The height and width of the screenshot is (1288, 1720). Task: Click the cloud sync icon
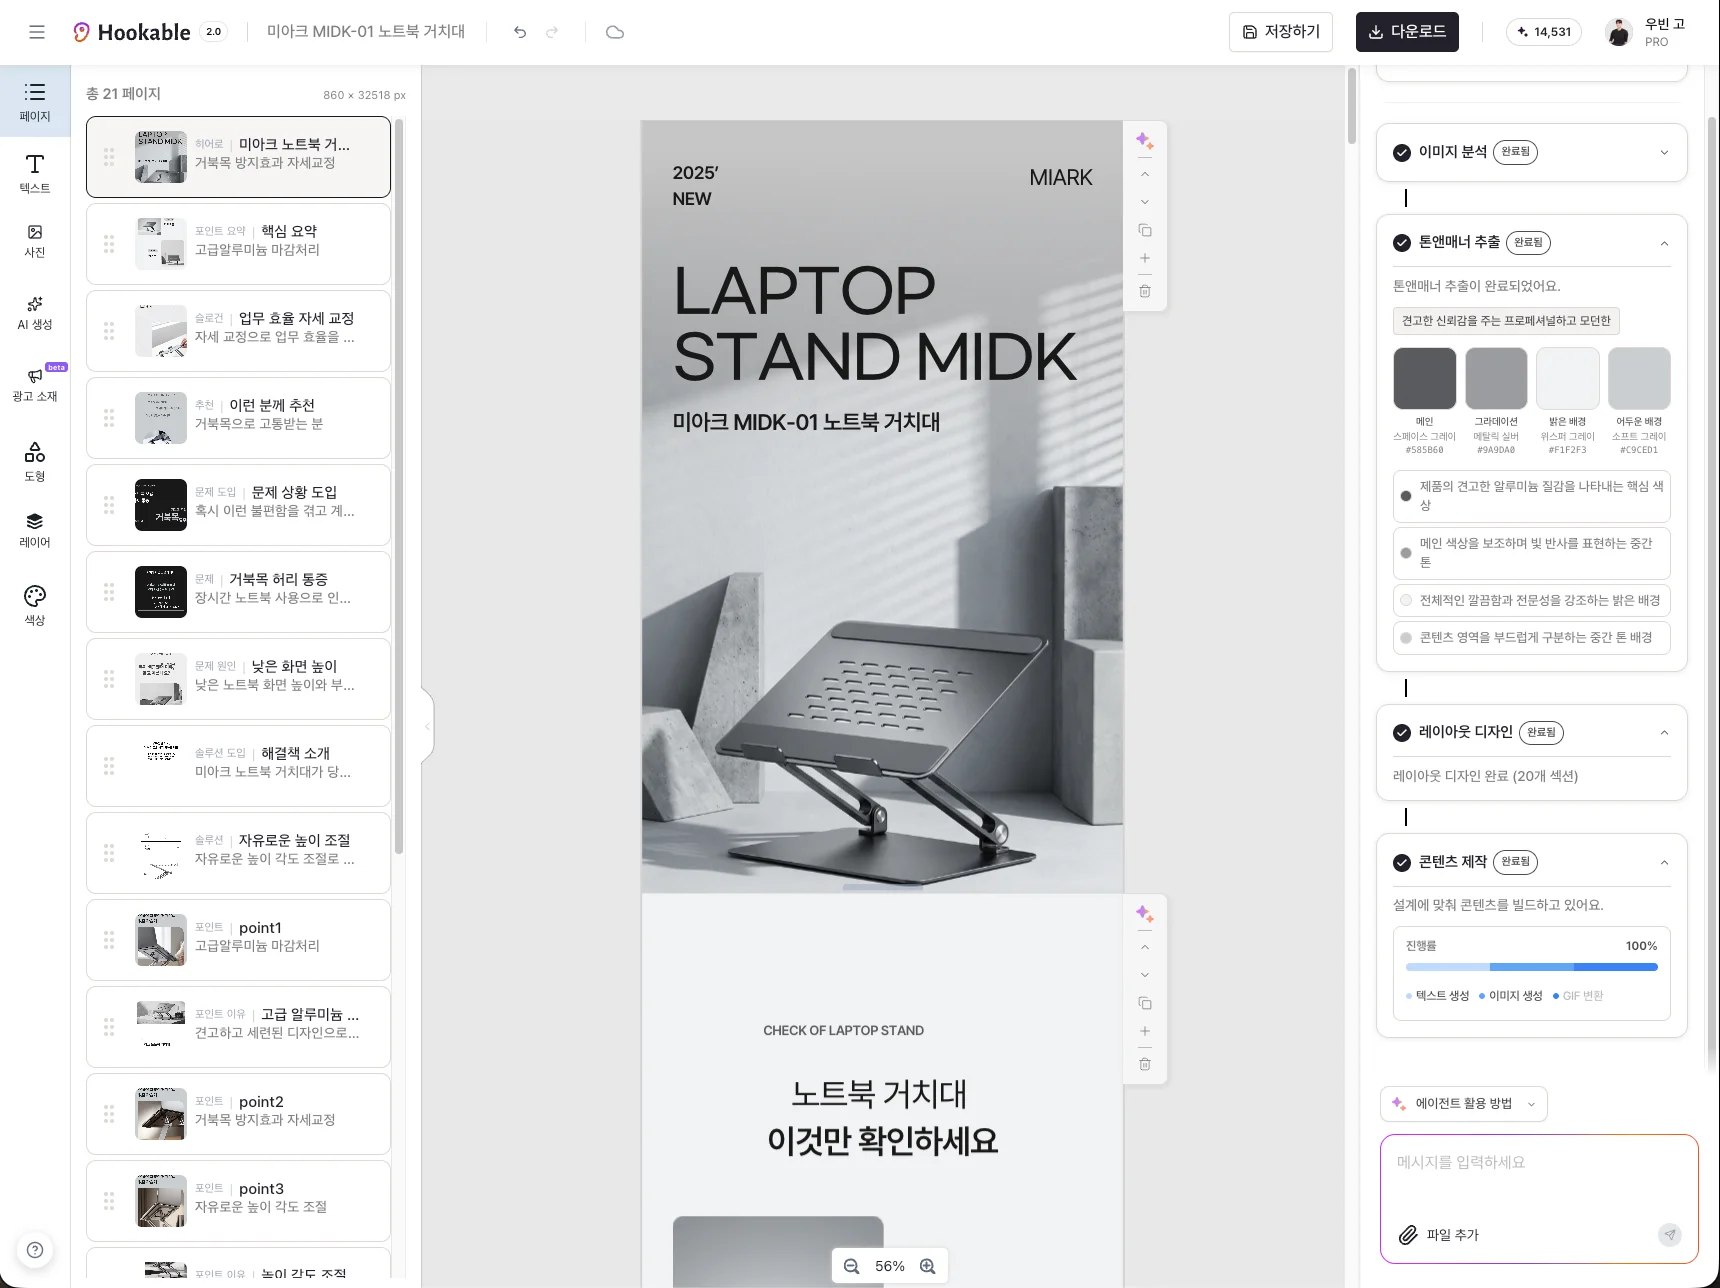615,32
